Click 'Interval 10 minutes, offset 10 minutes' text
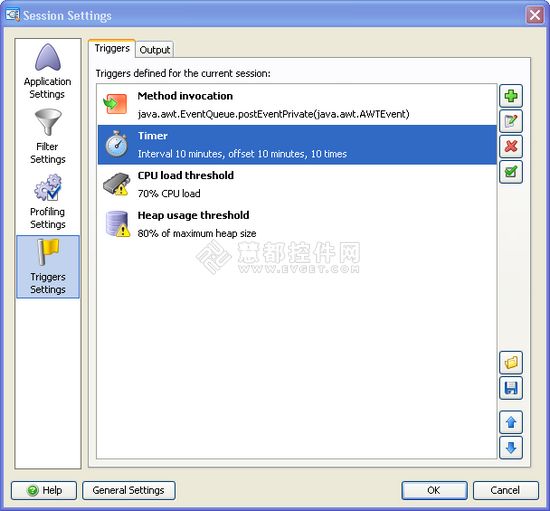Image resolution: width=550 pixels, height=511 pixels. click(x=242, y=154)
